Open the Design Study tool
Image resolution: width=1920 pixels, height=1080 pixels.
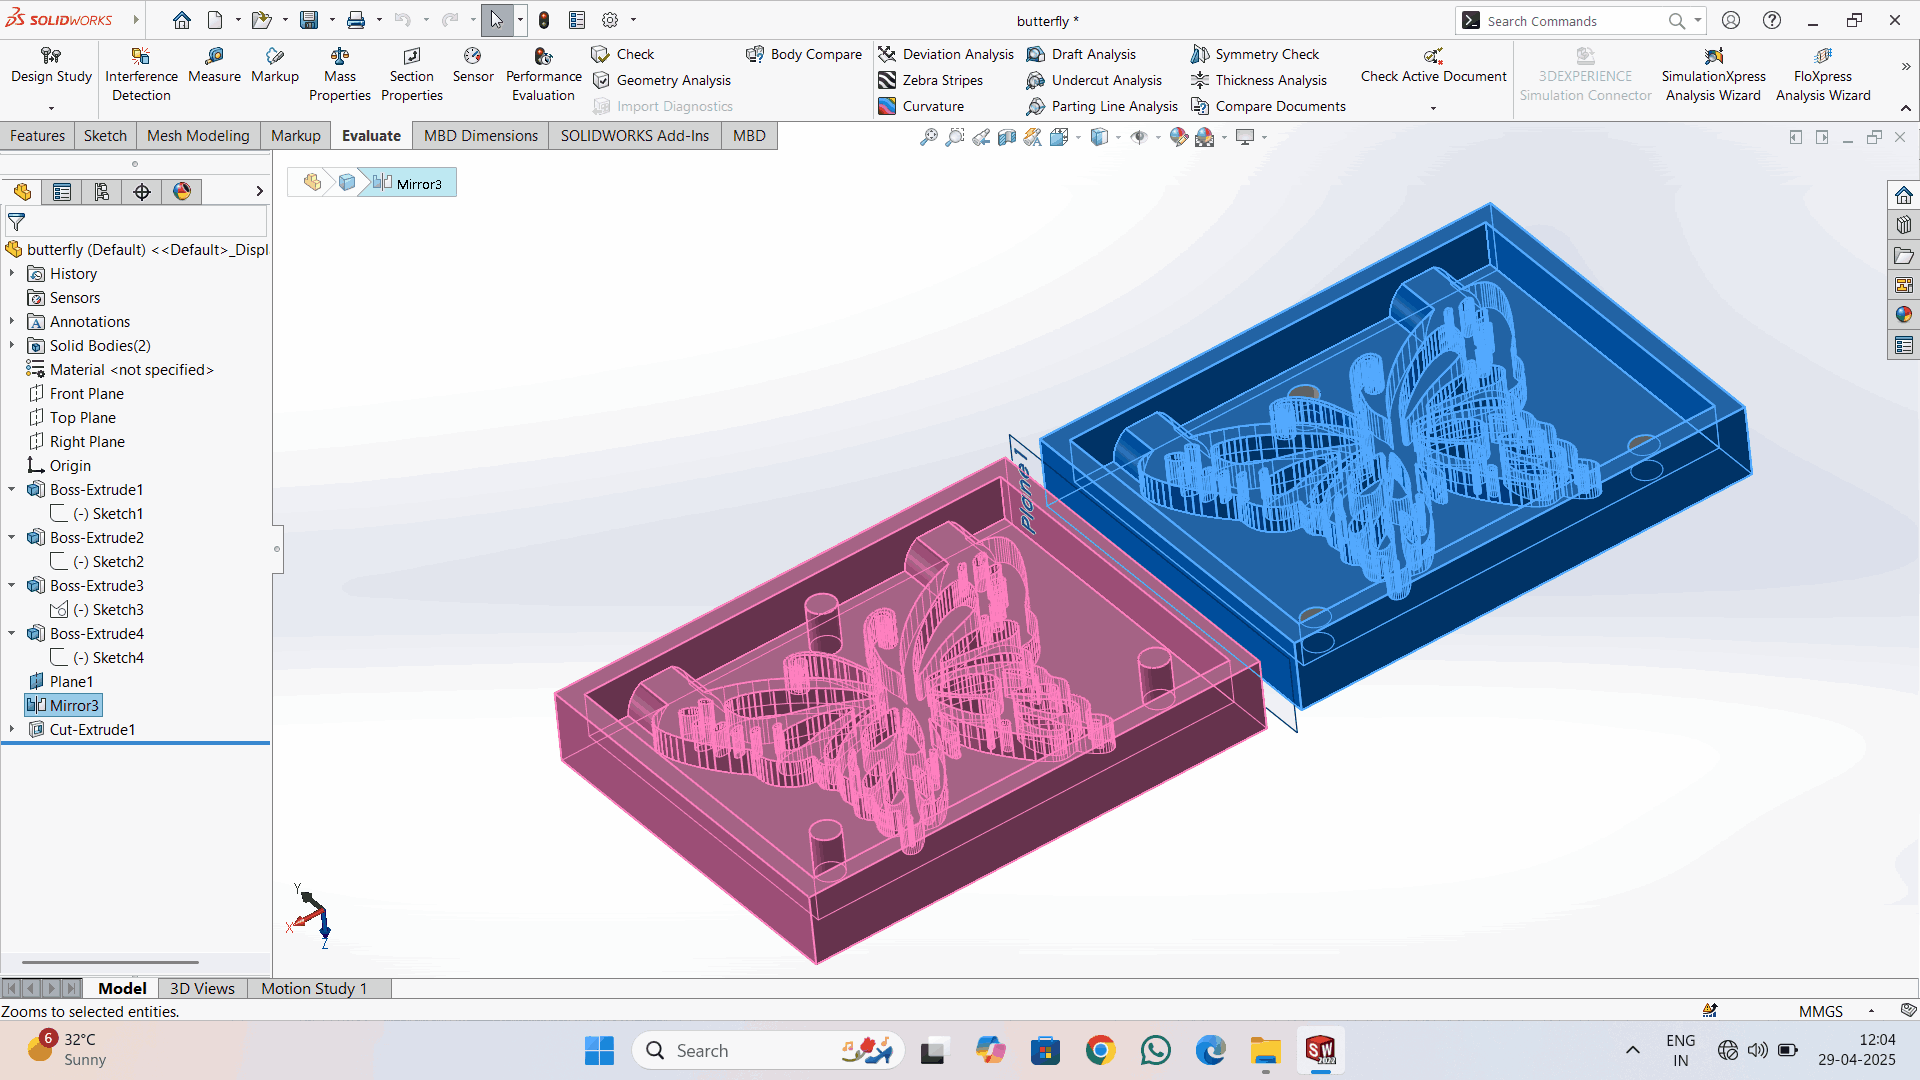coord(51,66)
